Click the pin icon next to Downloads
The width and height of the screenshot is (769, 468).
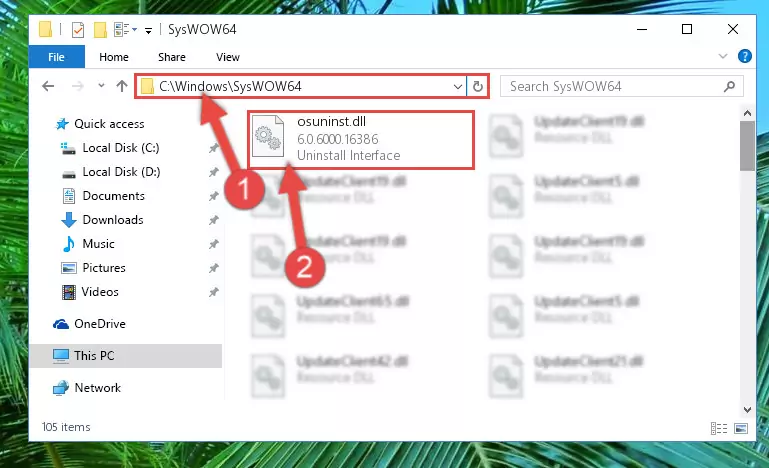pos(213,220)
